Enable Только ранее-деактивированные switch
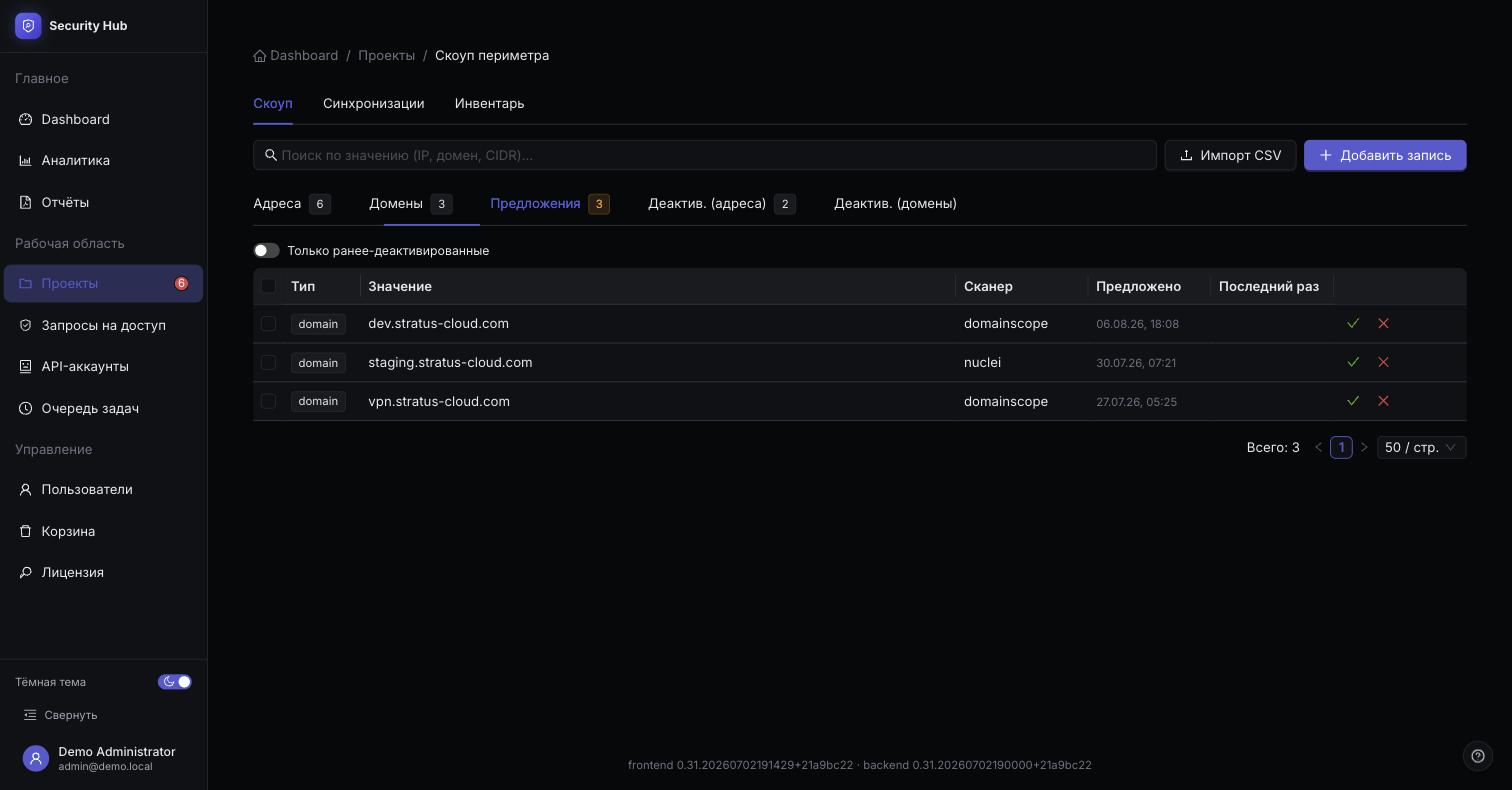Image resolution: width=1512 pixels, height=790 pixels. [266, 250]
